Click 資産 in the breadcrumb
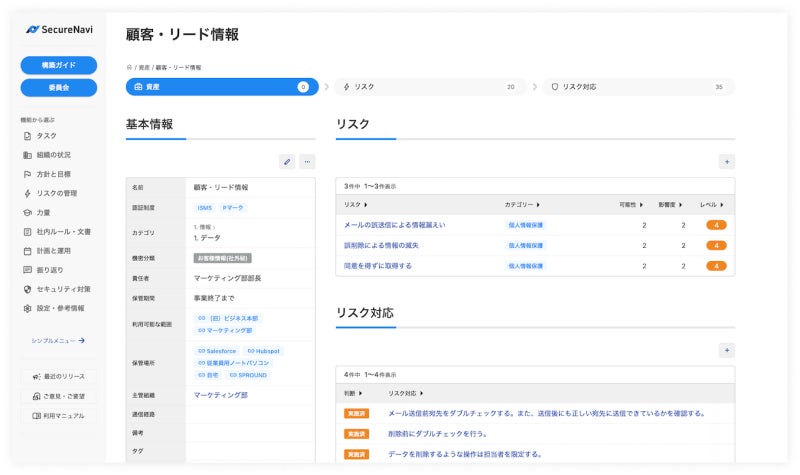800x475 pixels. click(x=144, y=67)
